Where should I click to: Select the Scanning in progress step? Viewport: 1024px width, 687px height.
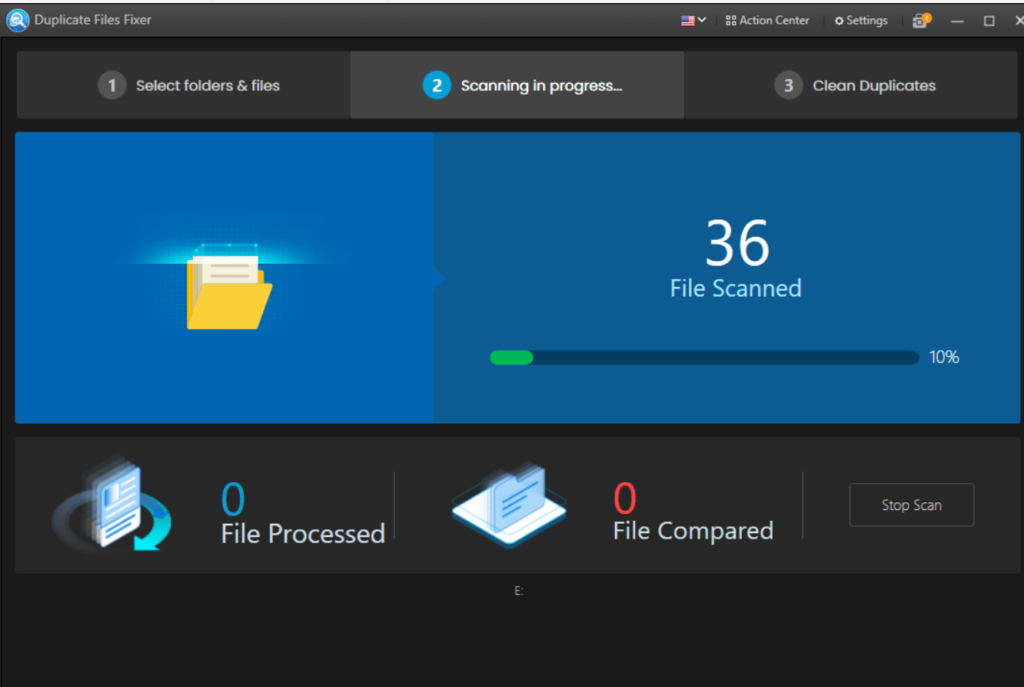click(517, 86)
